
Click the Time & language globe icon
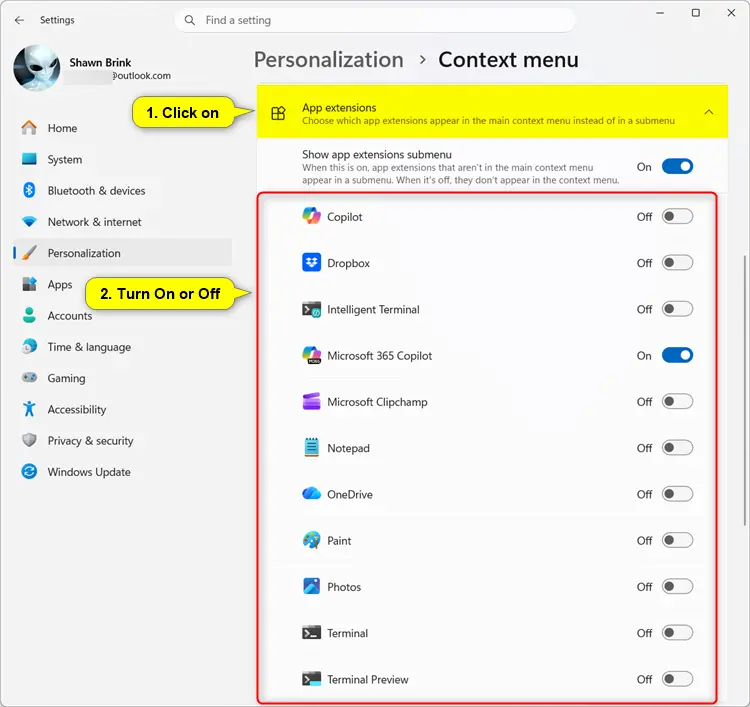[29, 346]
